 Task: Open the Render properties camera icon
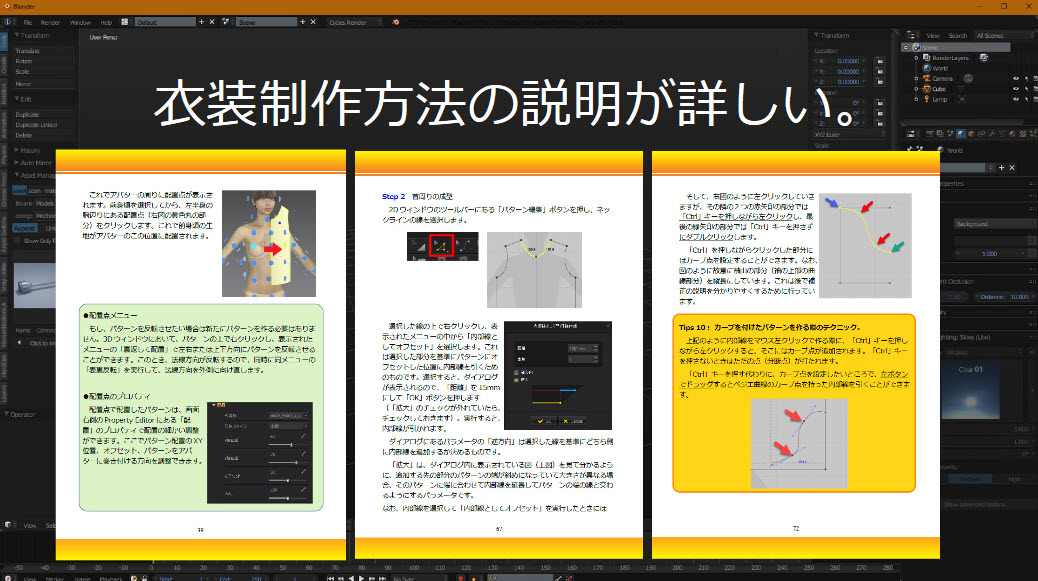point(930,134)
